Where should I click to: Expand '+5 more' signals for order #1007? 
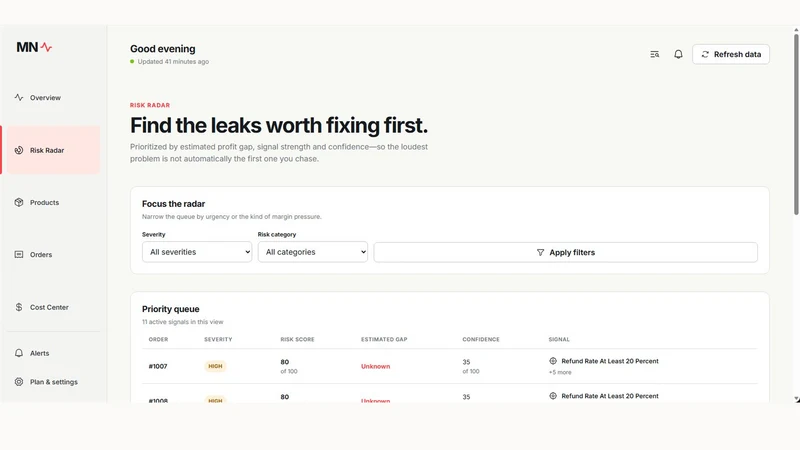coord(560,372)
